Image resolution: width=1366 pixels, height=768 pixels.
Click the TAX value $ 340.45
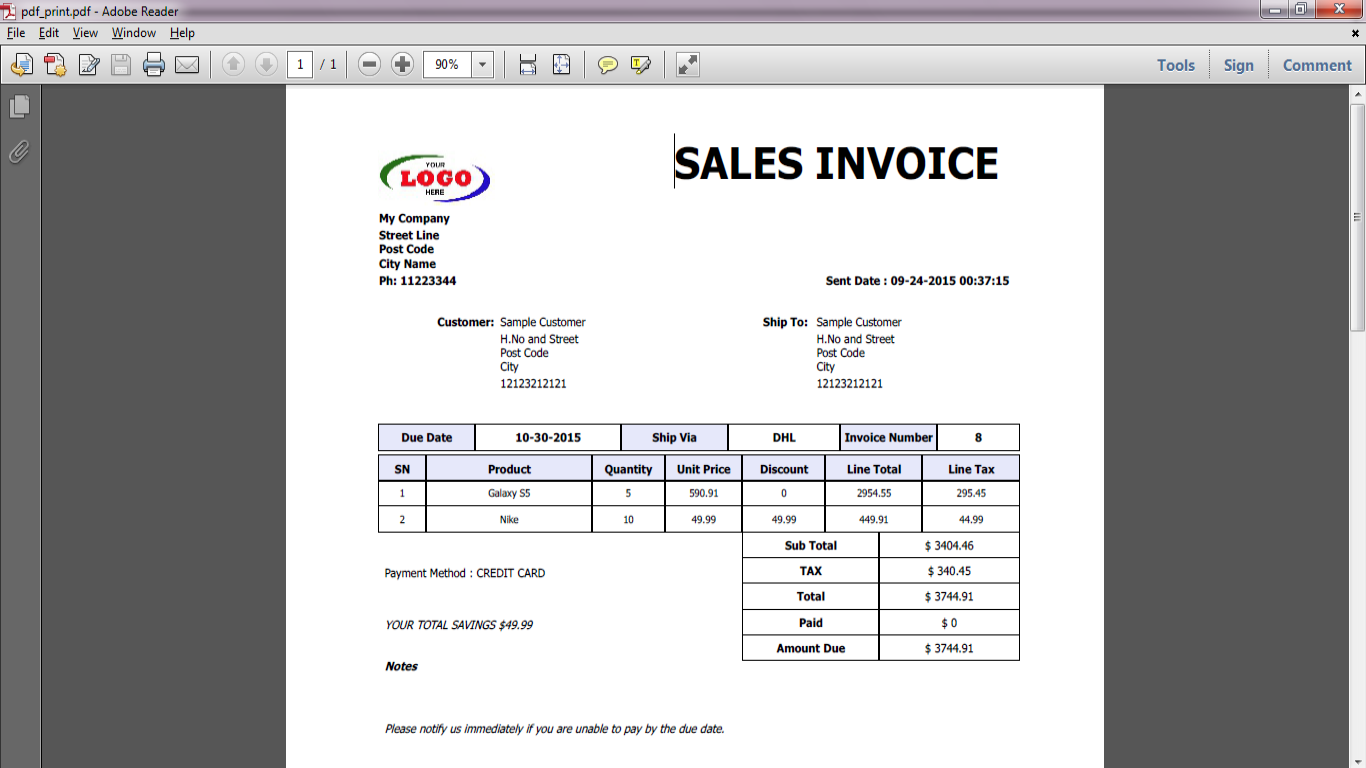(949, 571)
